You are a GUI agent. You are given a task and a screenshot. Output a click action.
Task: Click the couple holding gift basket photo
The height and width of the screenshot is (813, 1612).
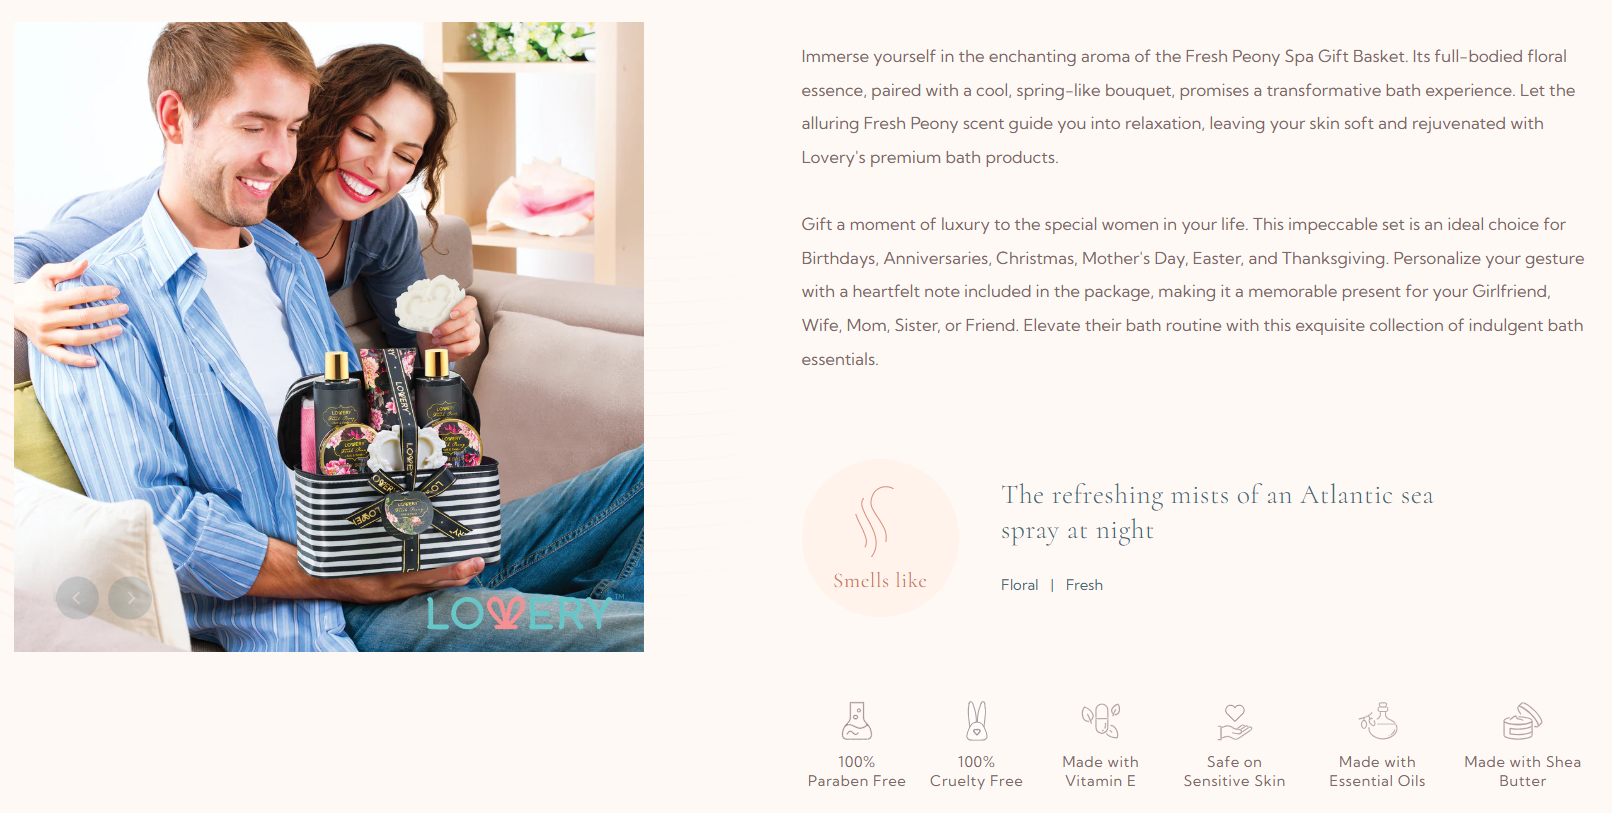(x=329, y=337)
